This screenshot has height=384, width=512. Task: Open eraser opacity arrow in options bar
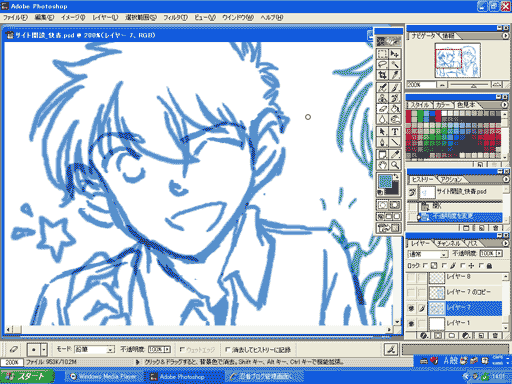168,349
